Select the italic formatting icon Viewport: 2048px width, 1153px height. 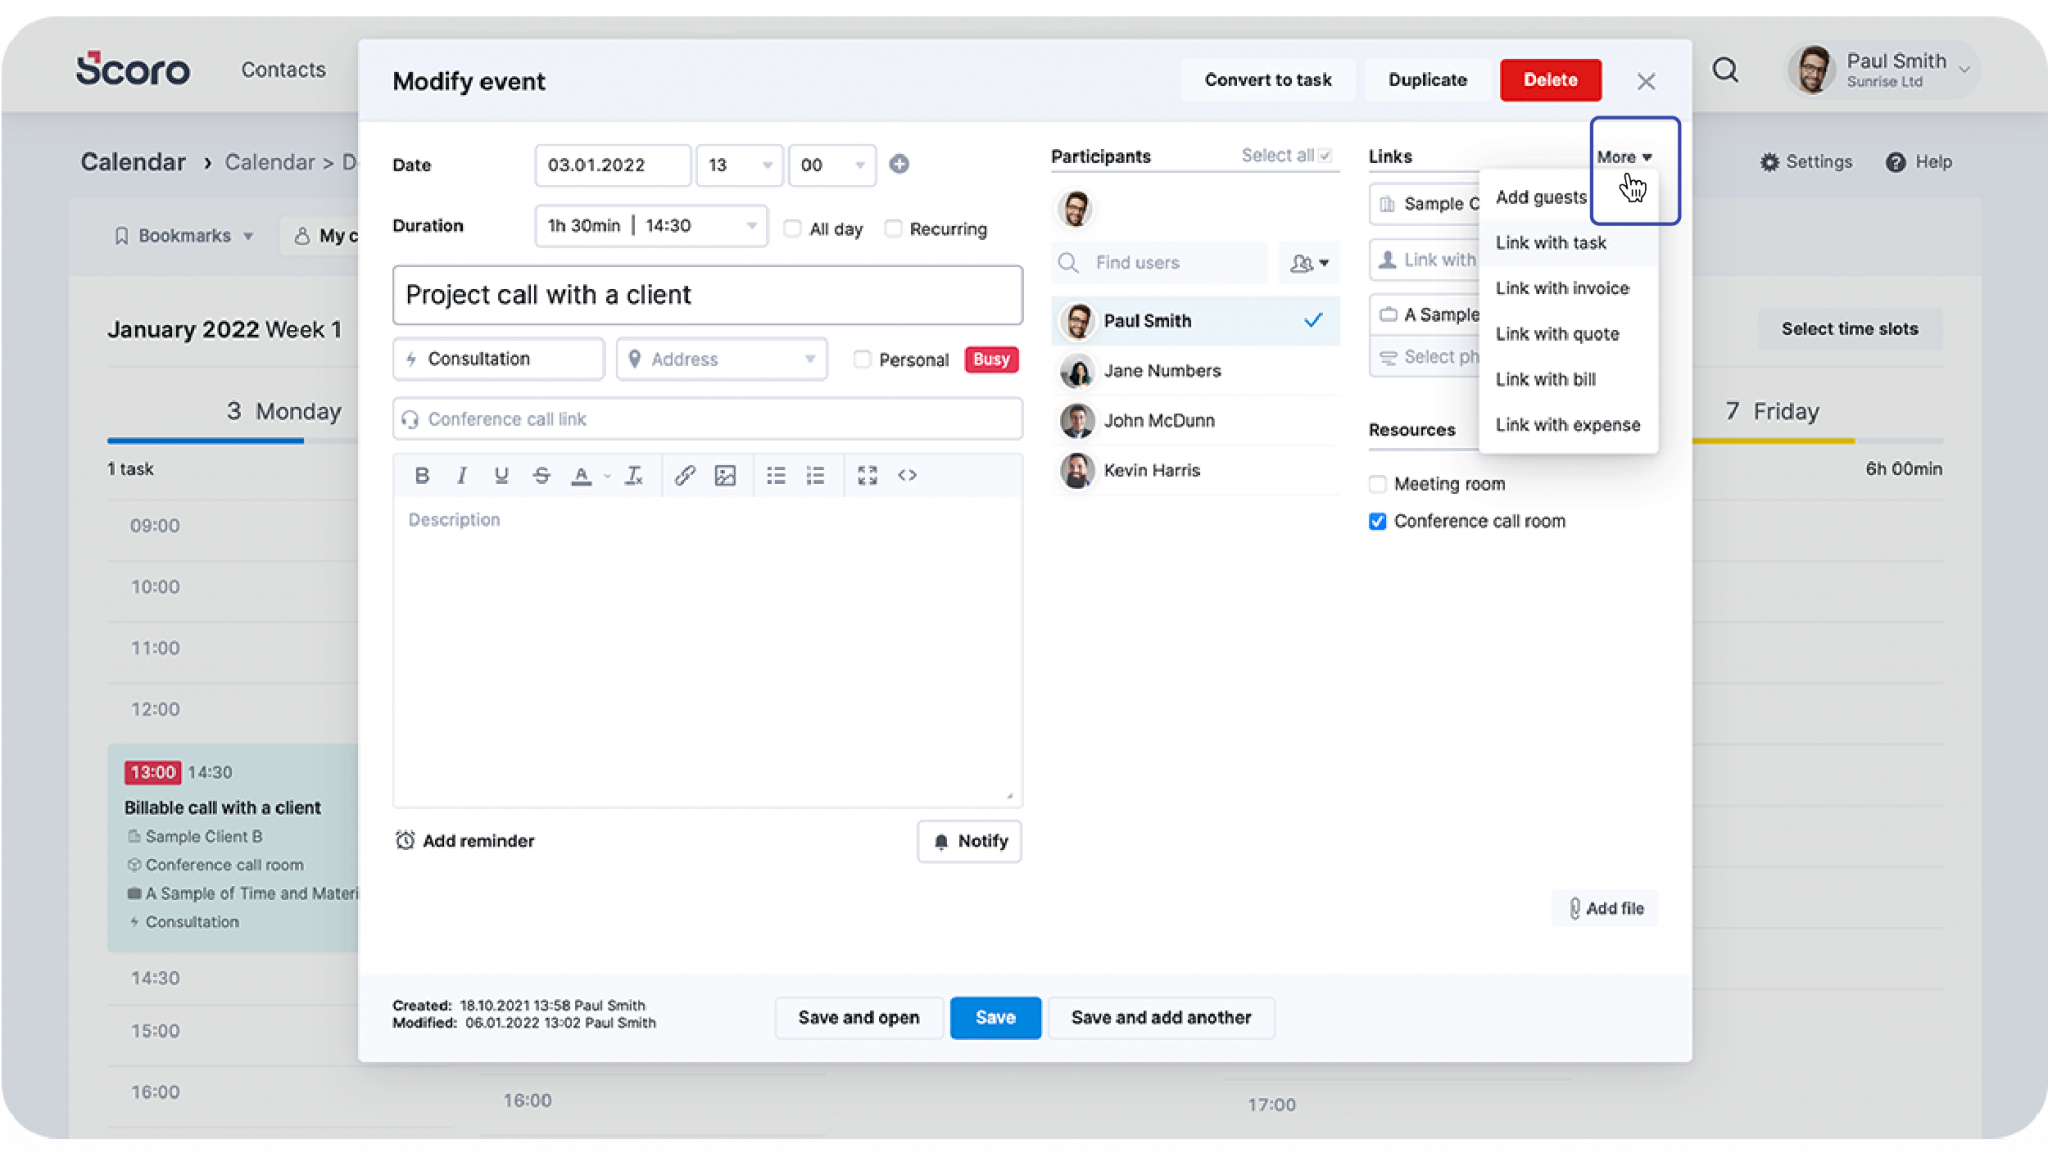click(x=461, y=475)
